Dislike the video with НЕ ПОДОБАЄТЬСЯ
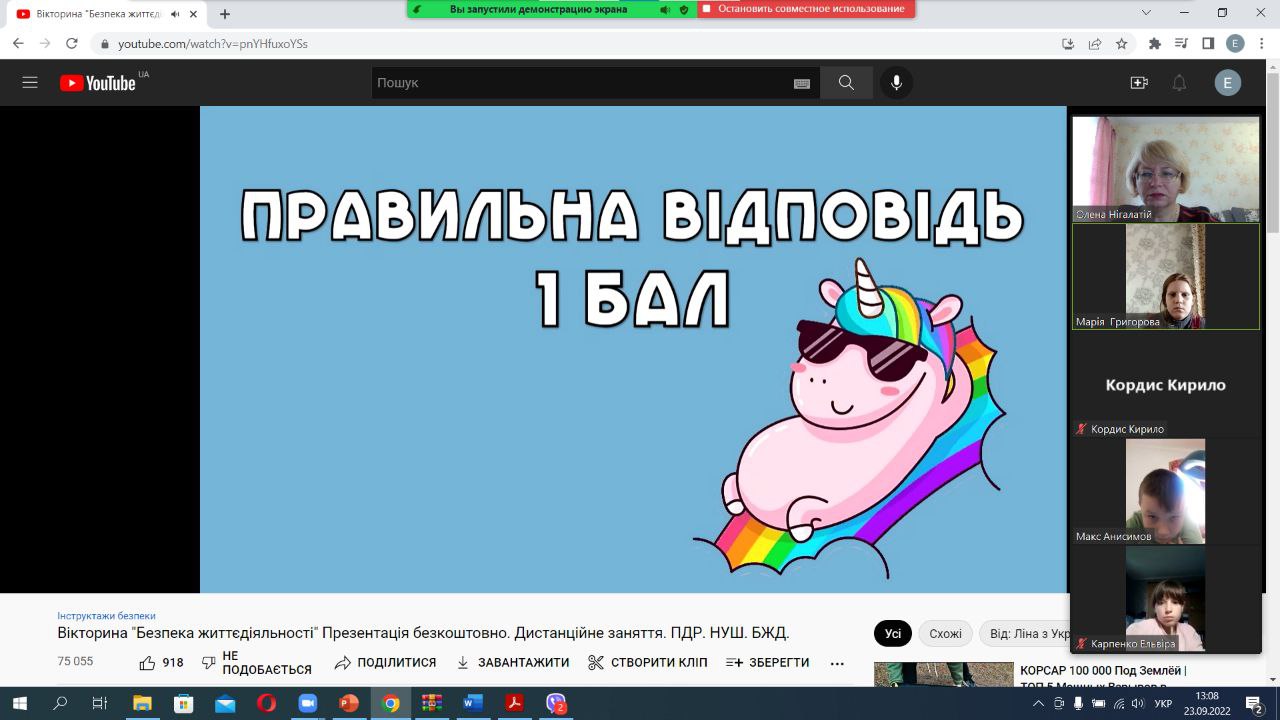 click(x=257, y=662)
